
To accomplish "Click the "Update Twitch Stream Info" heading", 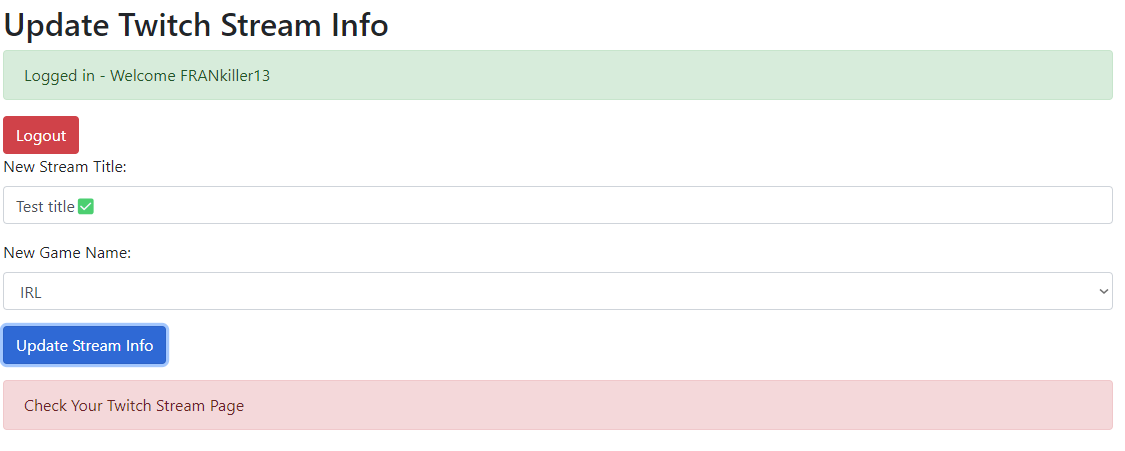I will [x=196, y=25].
